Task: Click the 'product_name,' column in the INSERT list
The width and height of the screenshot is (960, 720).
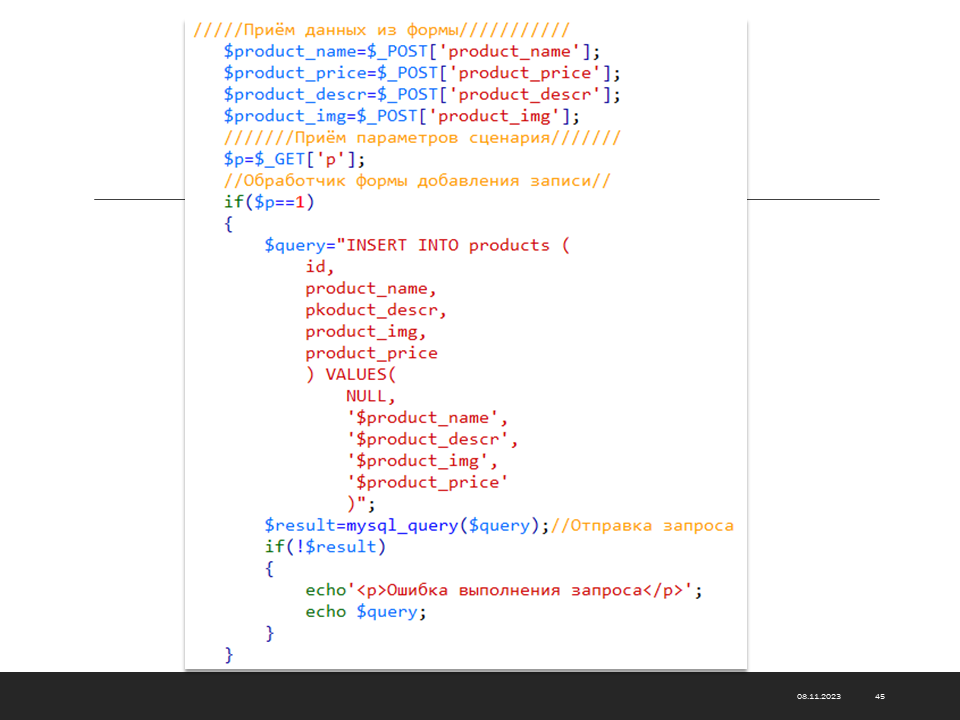Action: click(370, 288)
